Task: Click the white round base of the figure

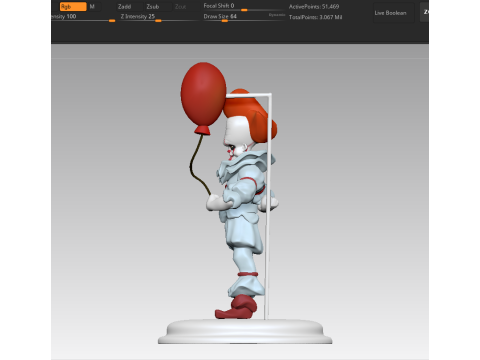Action: pos(245,331)
